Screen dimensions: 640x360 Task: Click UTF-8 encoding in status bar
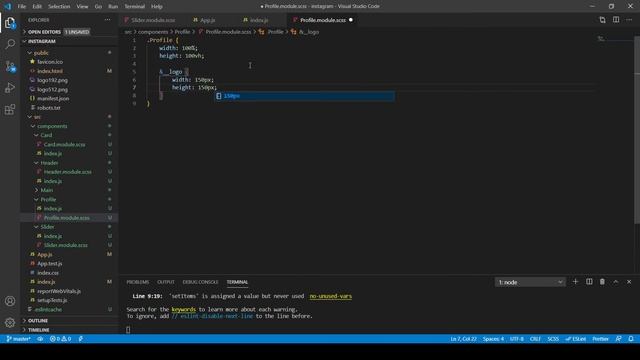point(517,339)
